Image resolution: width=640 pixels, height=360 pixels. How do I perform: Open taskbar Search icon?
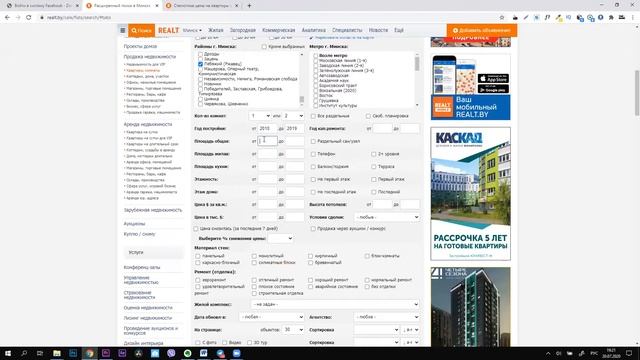point(24,353)
